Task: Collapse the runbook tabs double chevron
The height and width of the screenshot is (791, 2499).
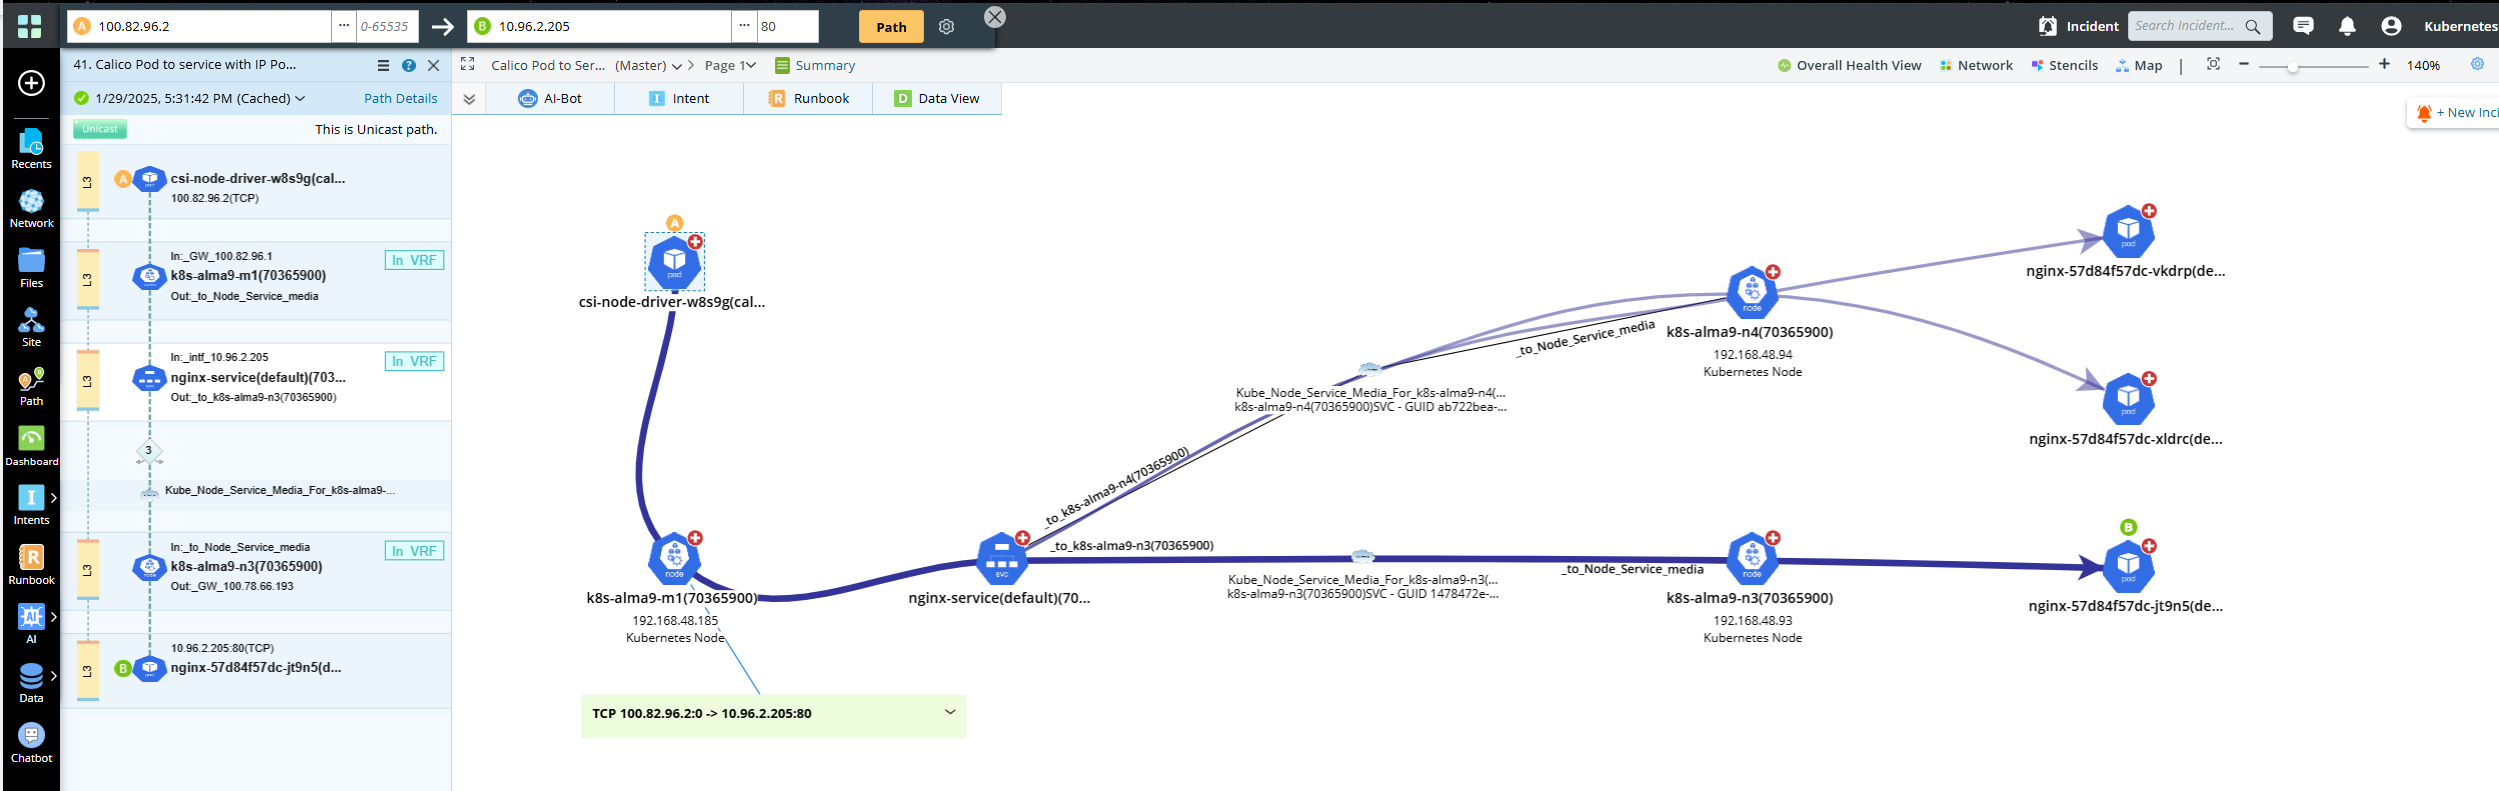Action: [469, 99]
